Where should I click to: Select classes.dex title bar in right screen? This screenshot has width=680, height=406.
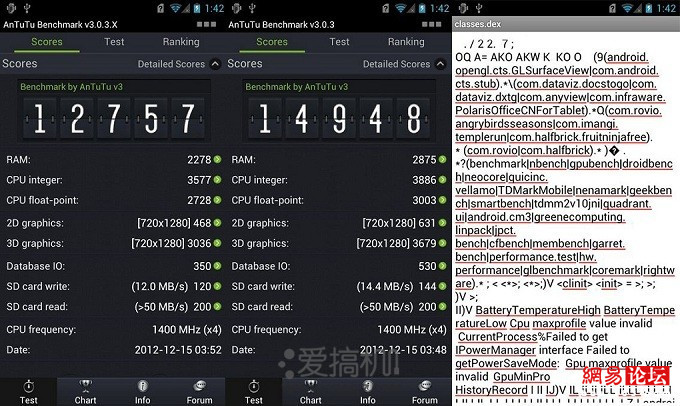pyautogui.click(x=566, y=24)
